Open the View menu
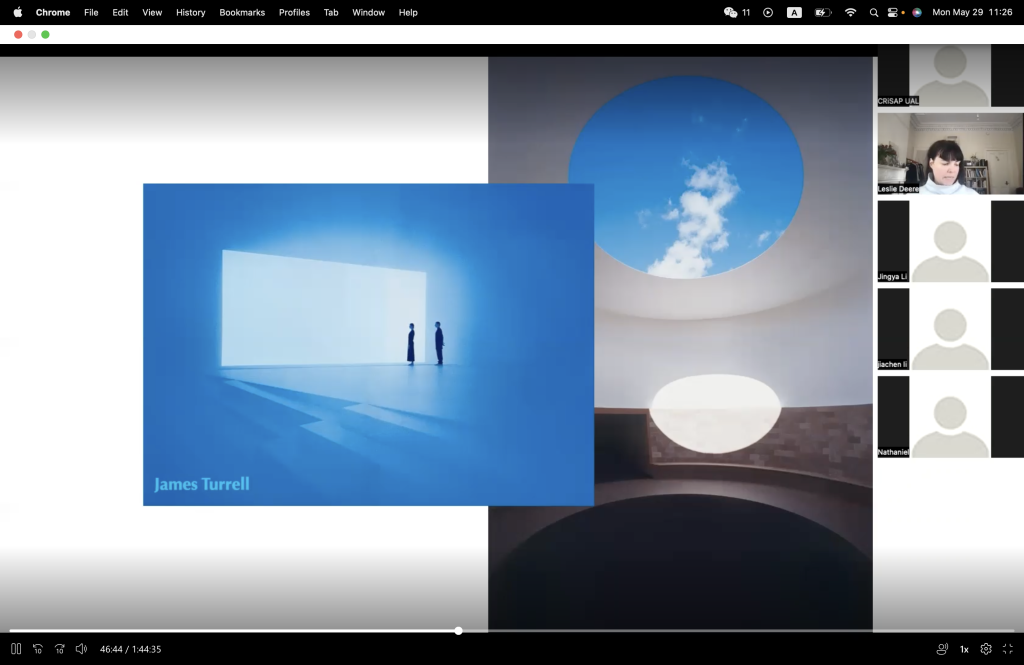 [152, 12]
